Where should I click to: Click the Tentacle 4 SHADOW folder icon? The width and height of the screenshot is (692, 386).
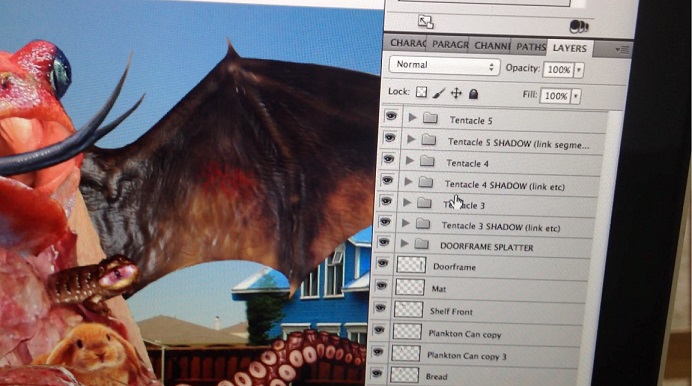point(425,182)
